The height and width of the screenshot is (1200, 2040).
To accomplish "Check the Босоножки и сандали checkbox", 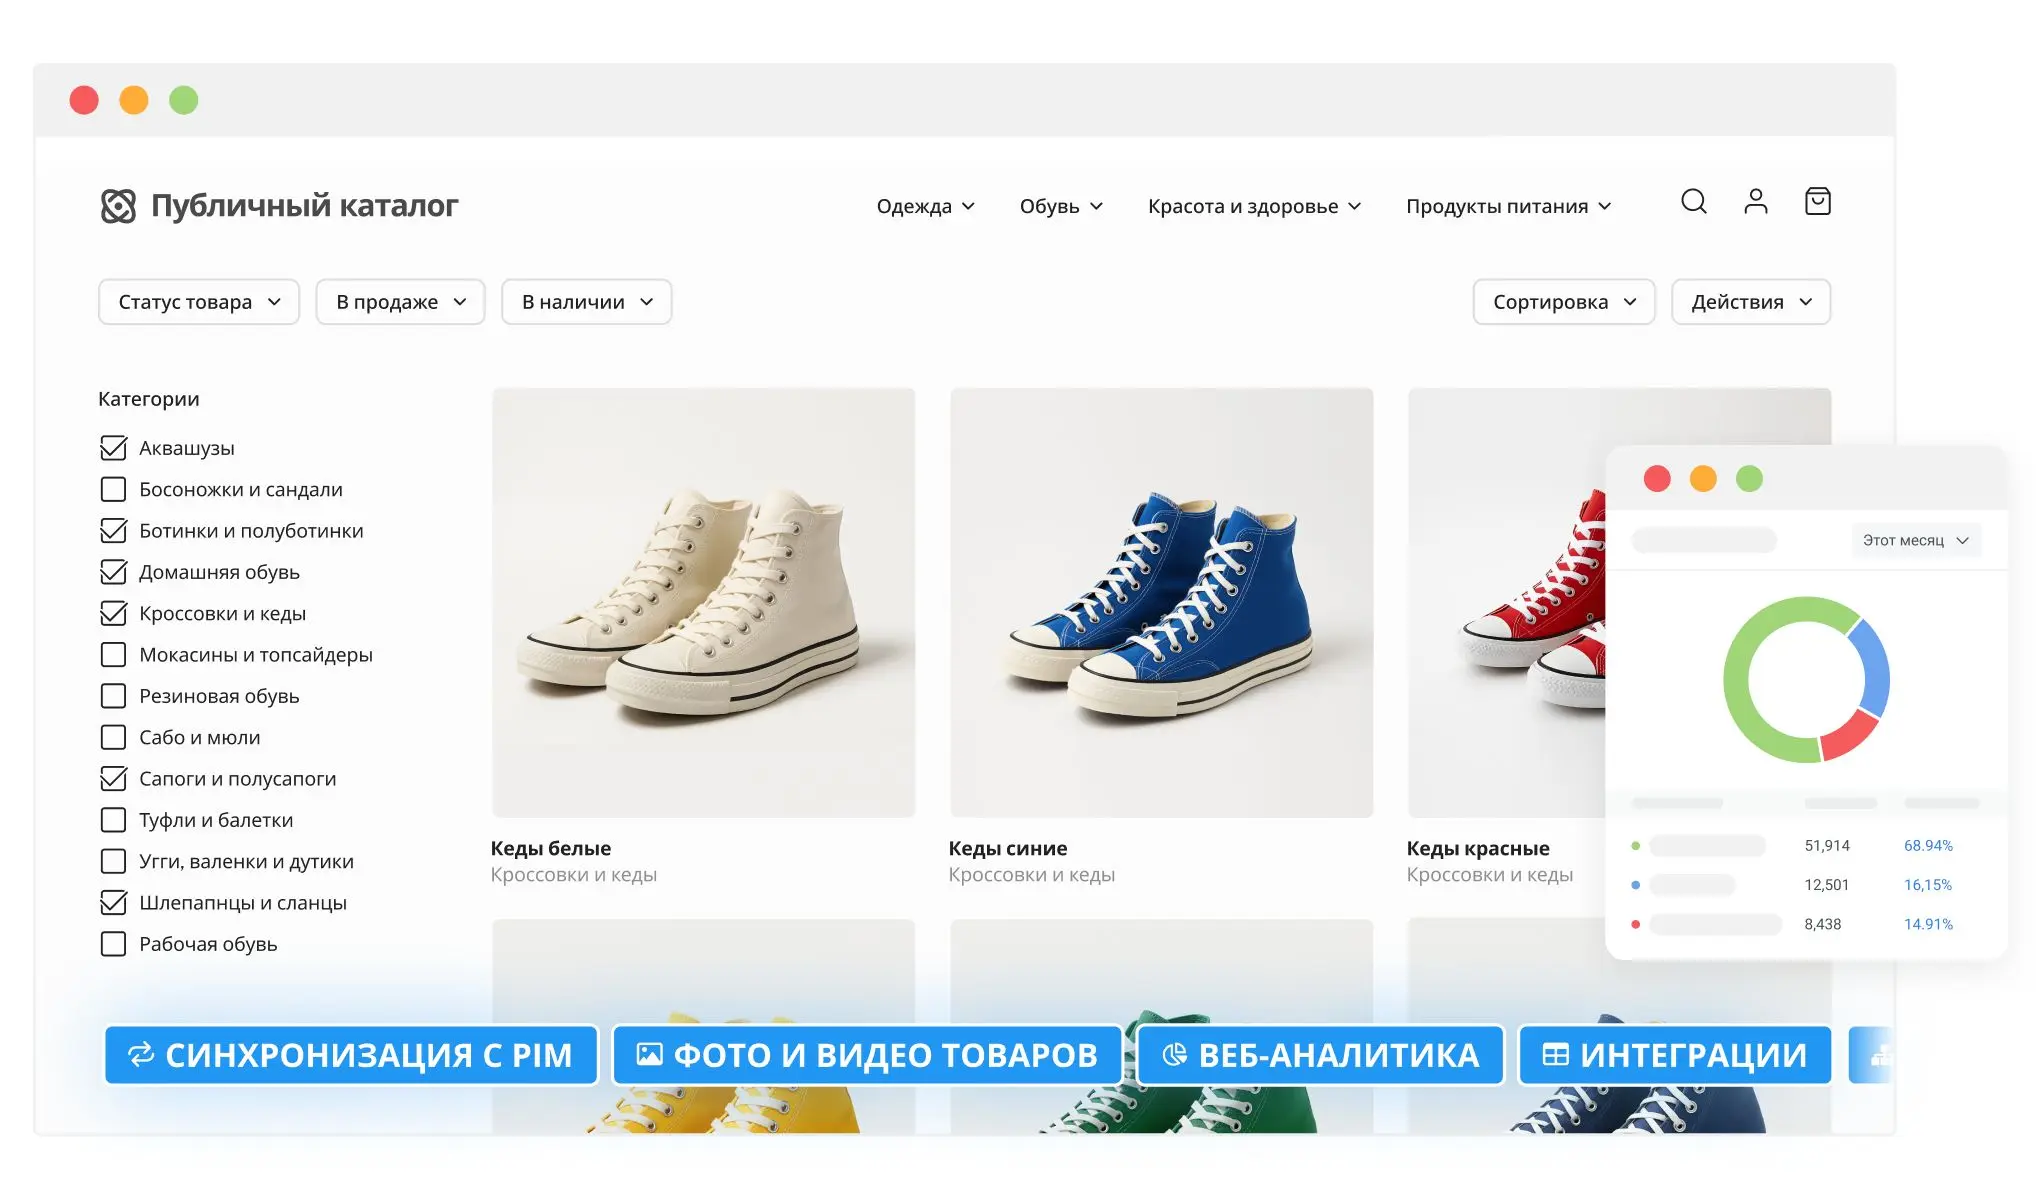I will pos(114,489).
